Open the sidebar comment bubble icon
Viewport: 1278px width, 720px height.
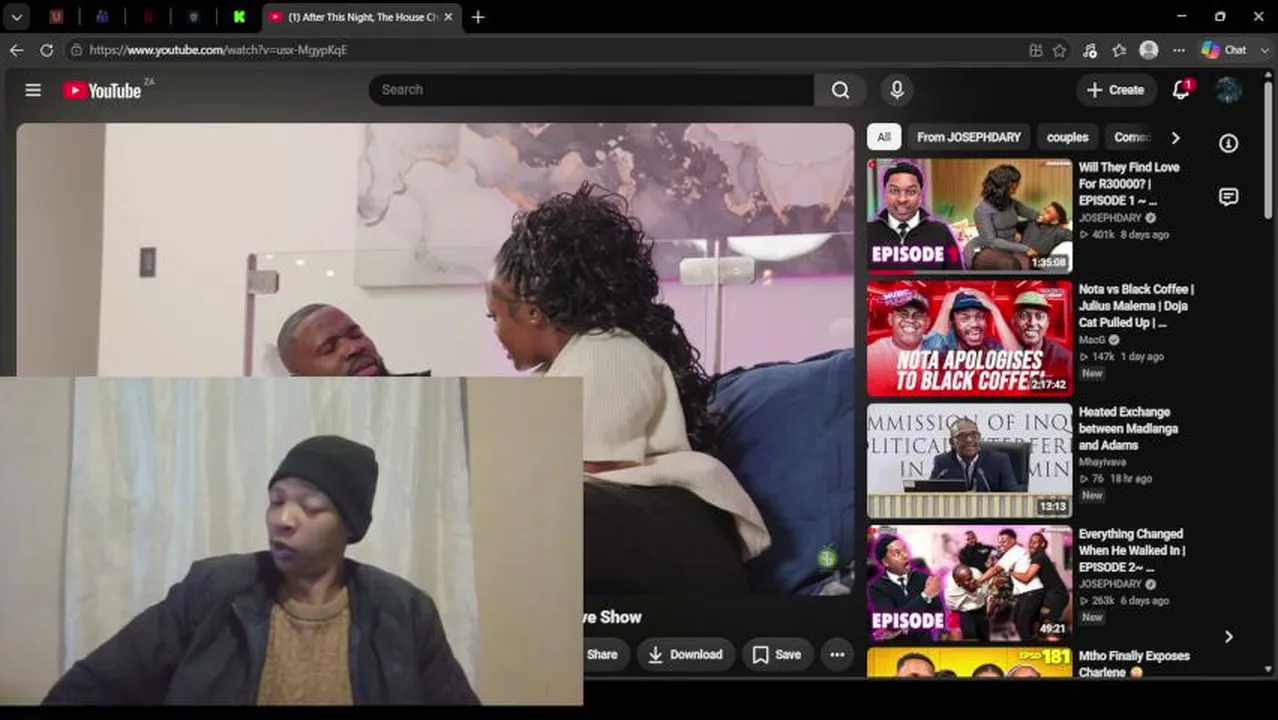[1229, 197]
